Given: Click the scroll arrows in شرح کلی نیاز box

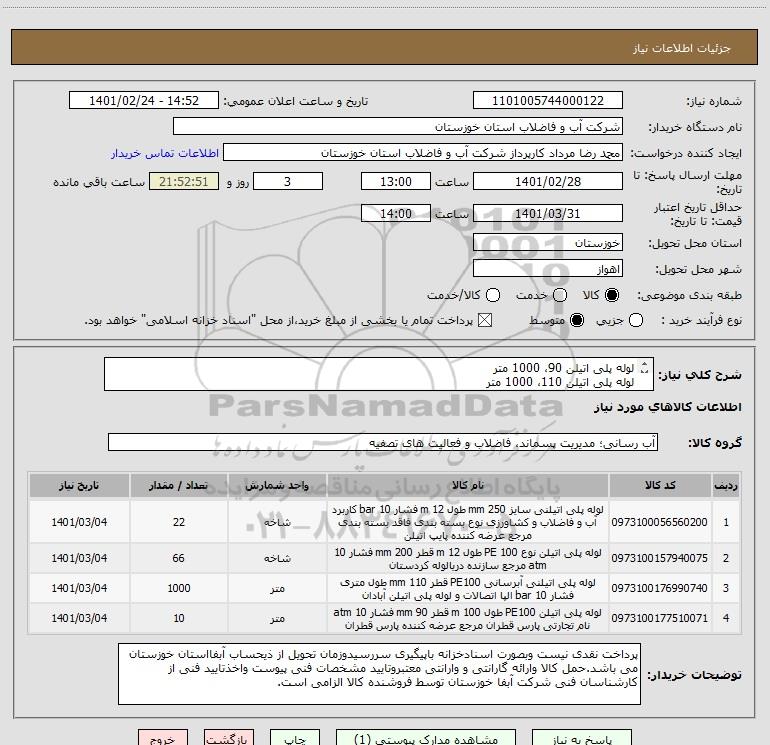Looking at the screenshot, I should (x=645, y=367).
